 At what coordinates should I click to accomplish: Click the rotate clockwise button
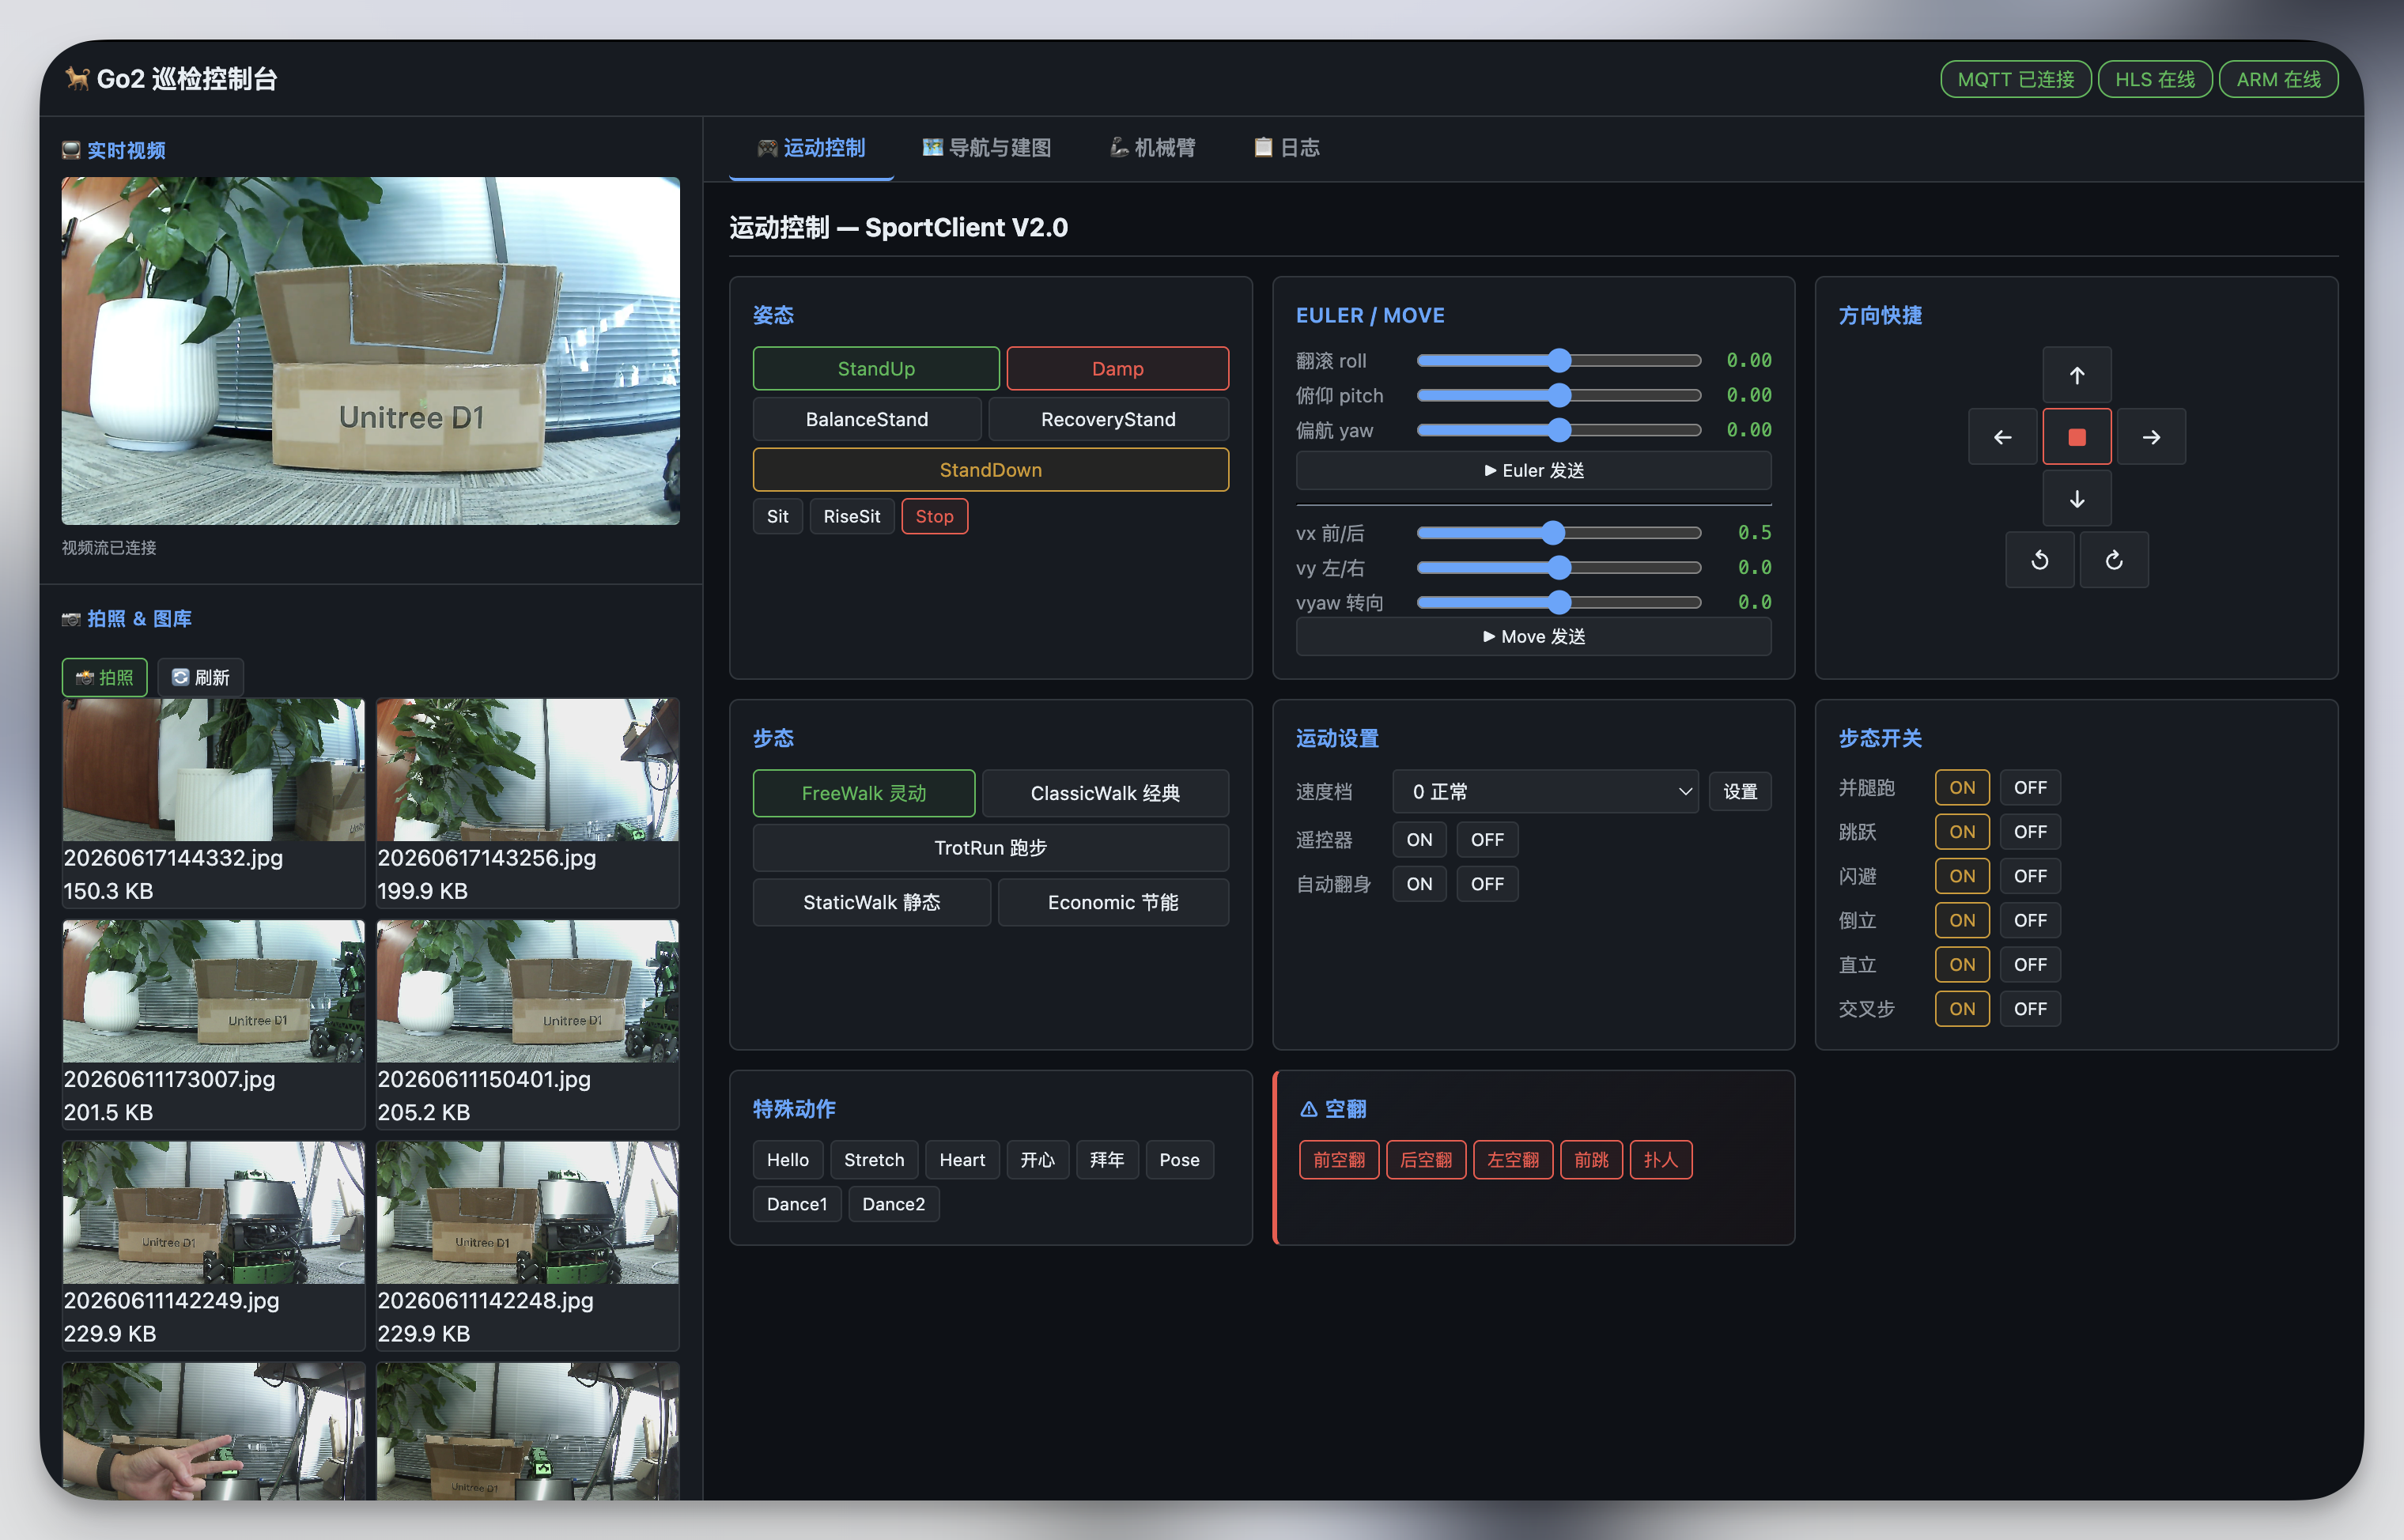[2114, 560]
